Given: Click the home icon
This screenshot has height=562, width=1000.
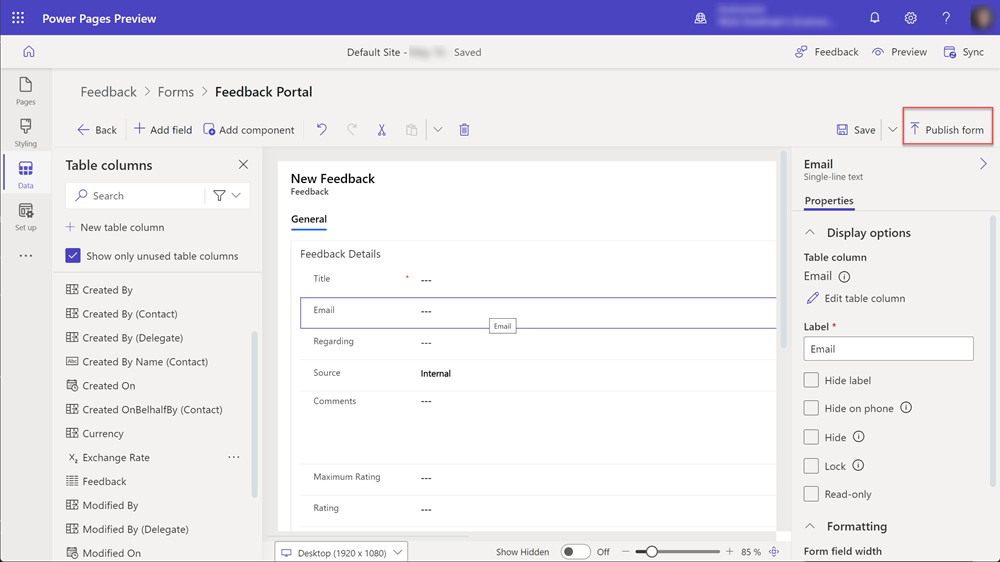Looking at the screenshot, I should [x=28, y=52].
